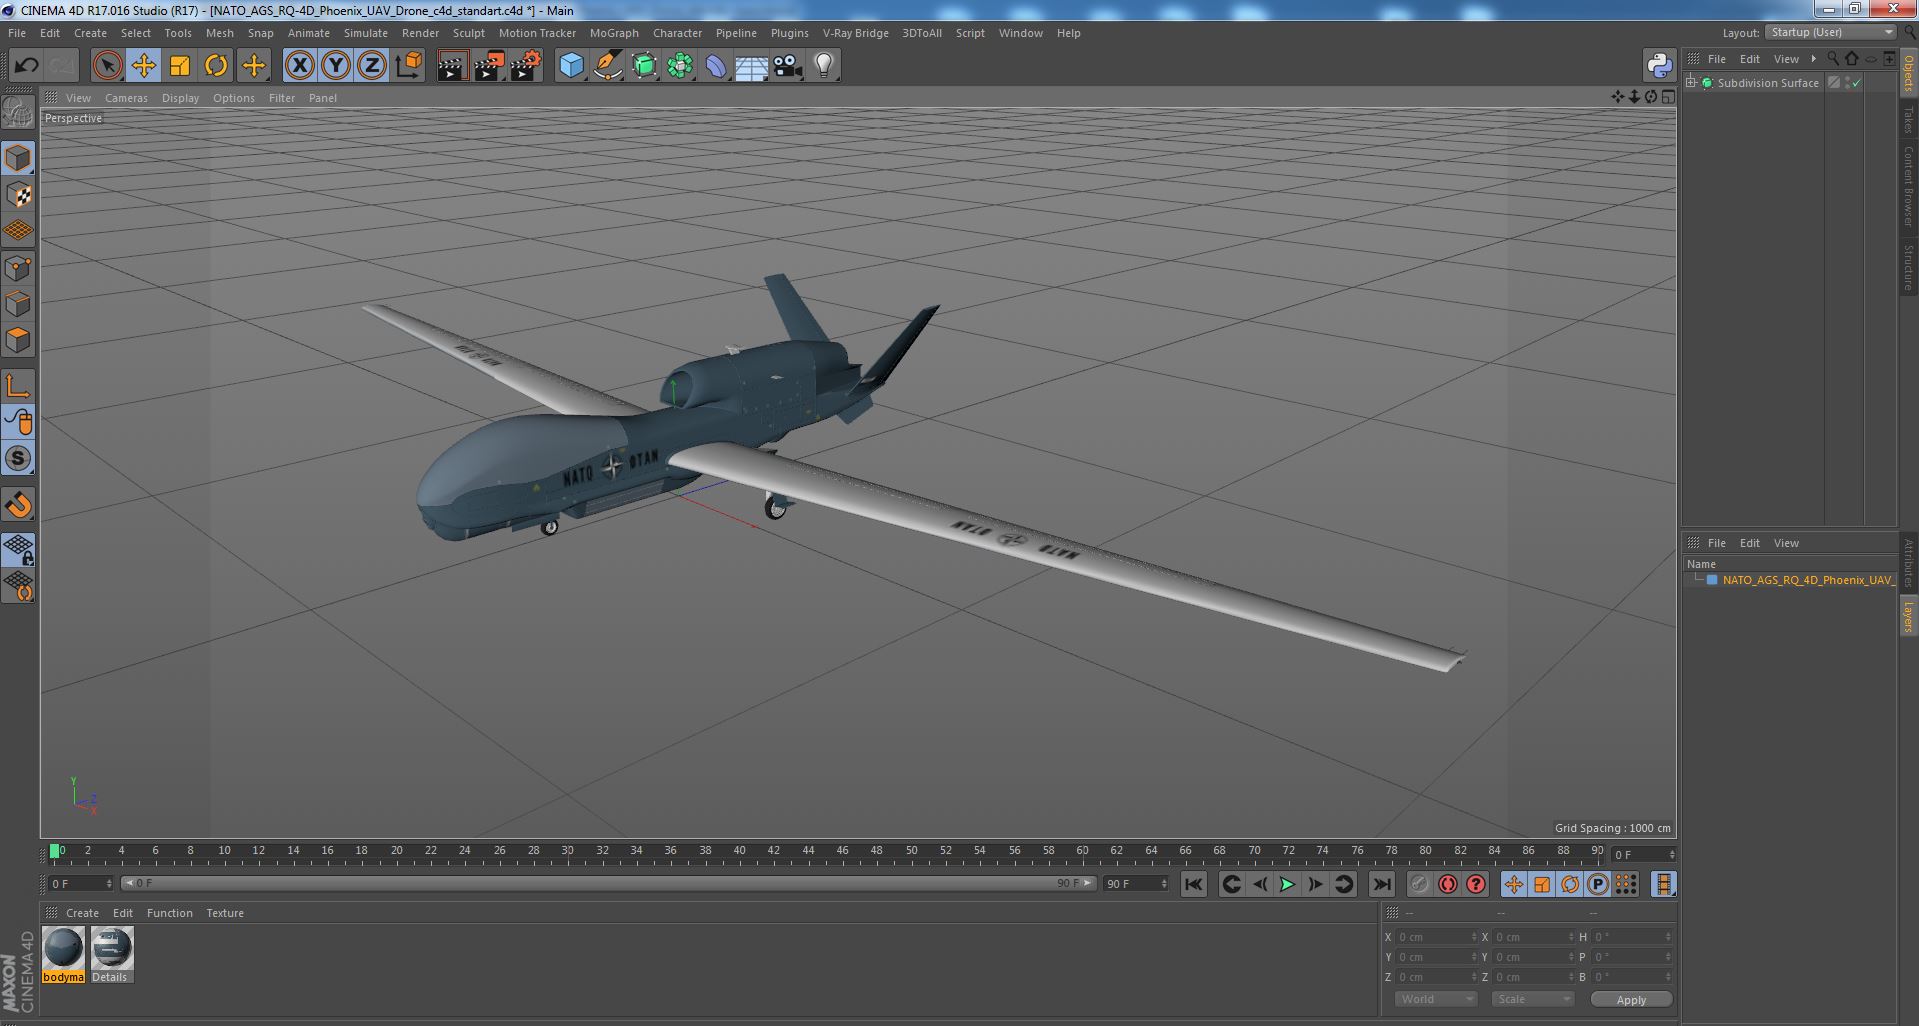
Task: Go to start of animation
Action: coord(1193,884)
